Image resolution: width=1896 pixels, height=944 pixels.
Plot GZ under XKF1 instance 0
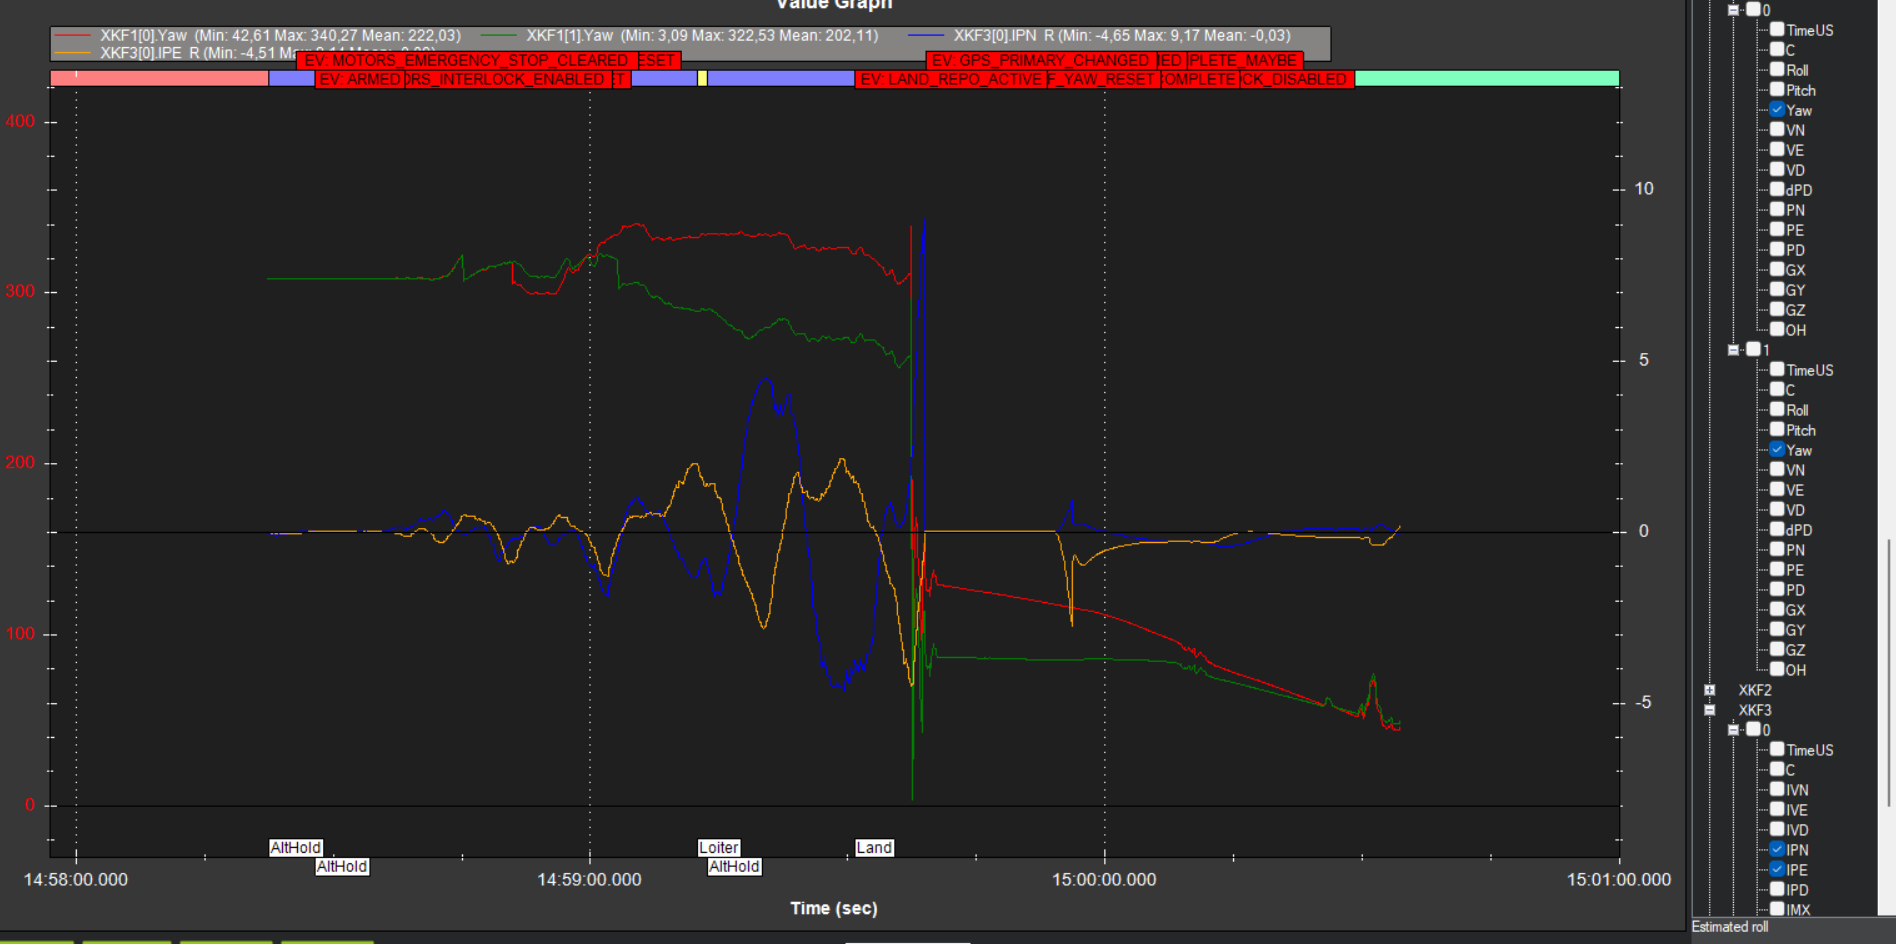pyautogui.click(x=1777, y=310)
